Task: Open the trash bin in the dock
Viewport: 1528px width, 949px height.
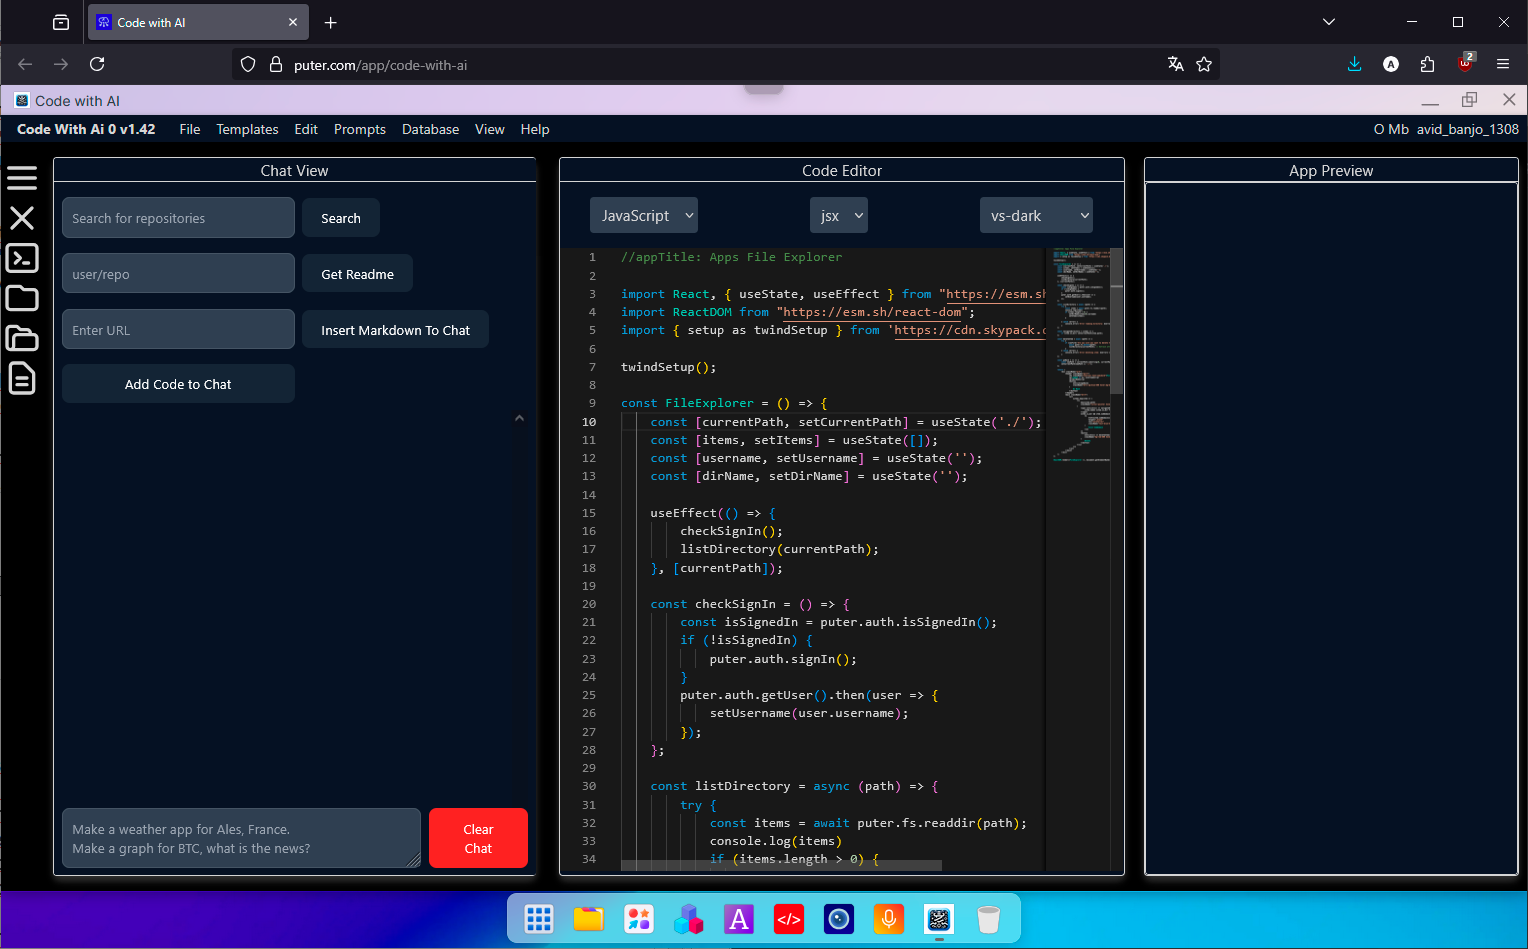Action: pyautogui.click(x=988, y=918)
